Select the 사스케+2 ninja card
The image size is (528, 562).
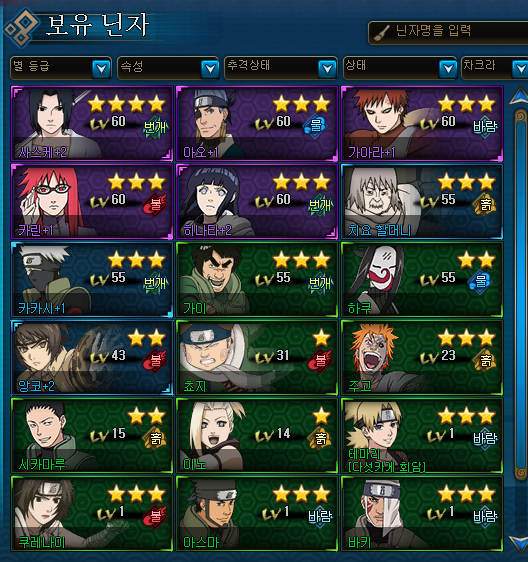point(92,123)
